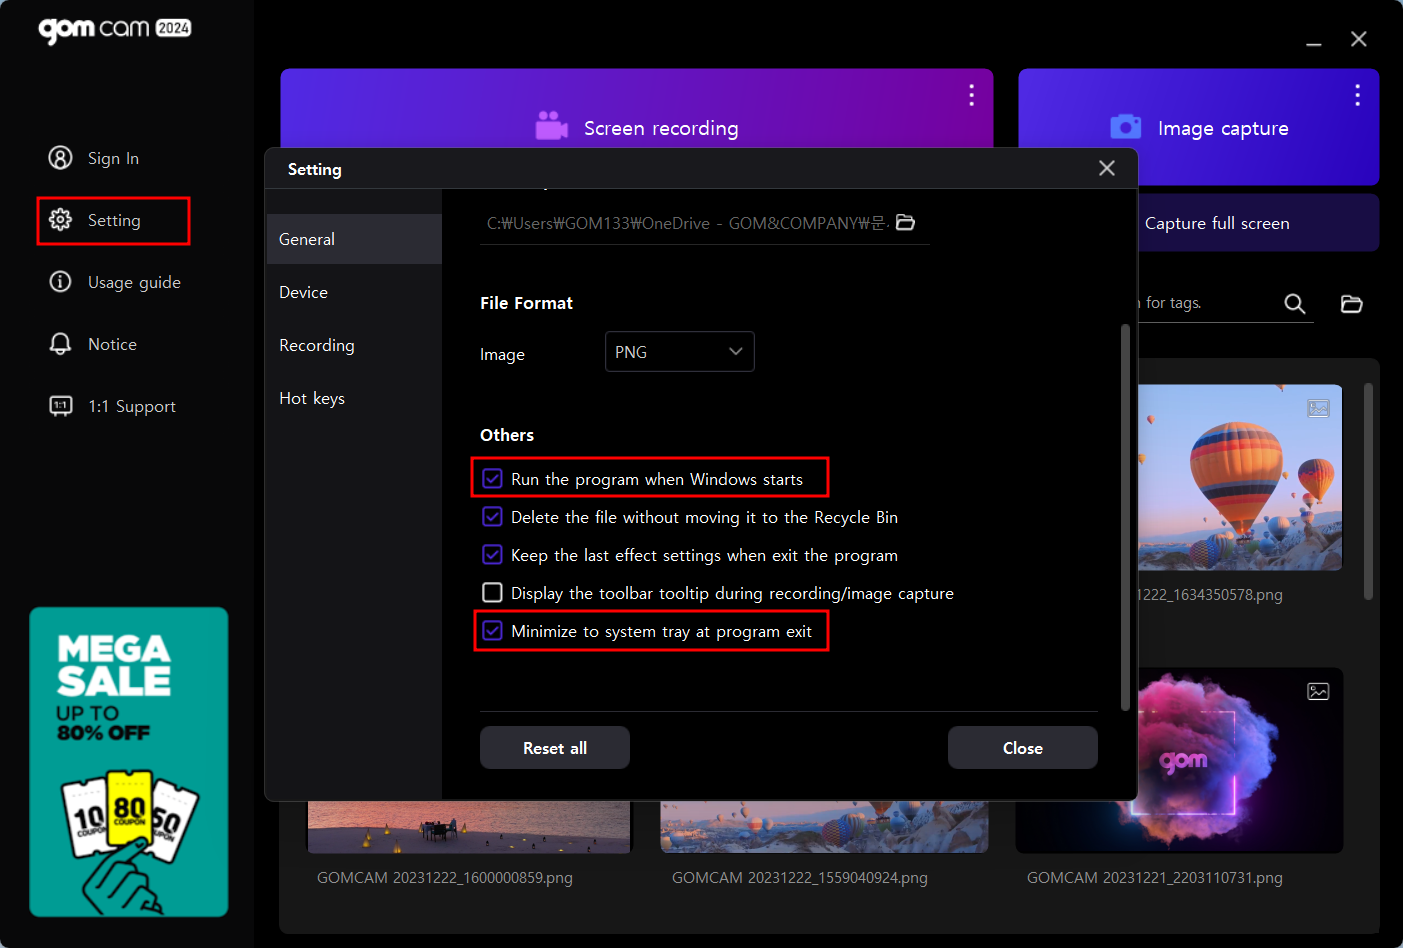Click the save path folder browse icon
This screenshot has height=948, width=1403.
pos(905,222)
